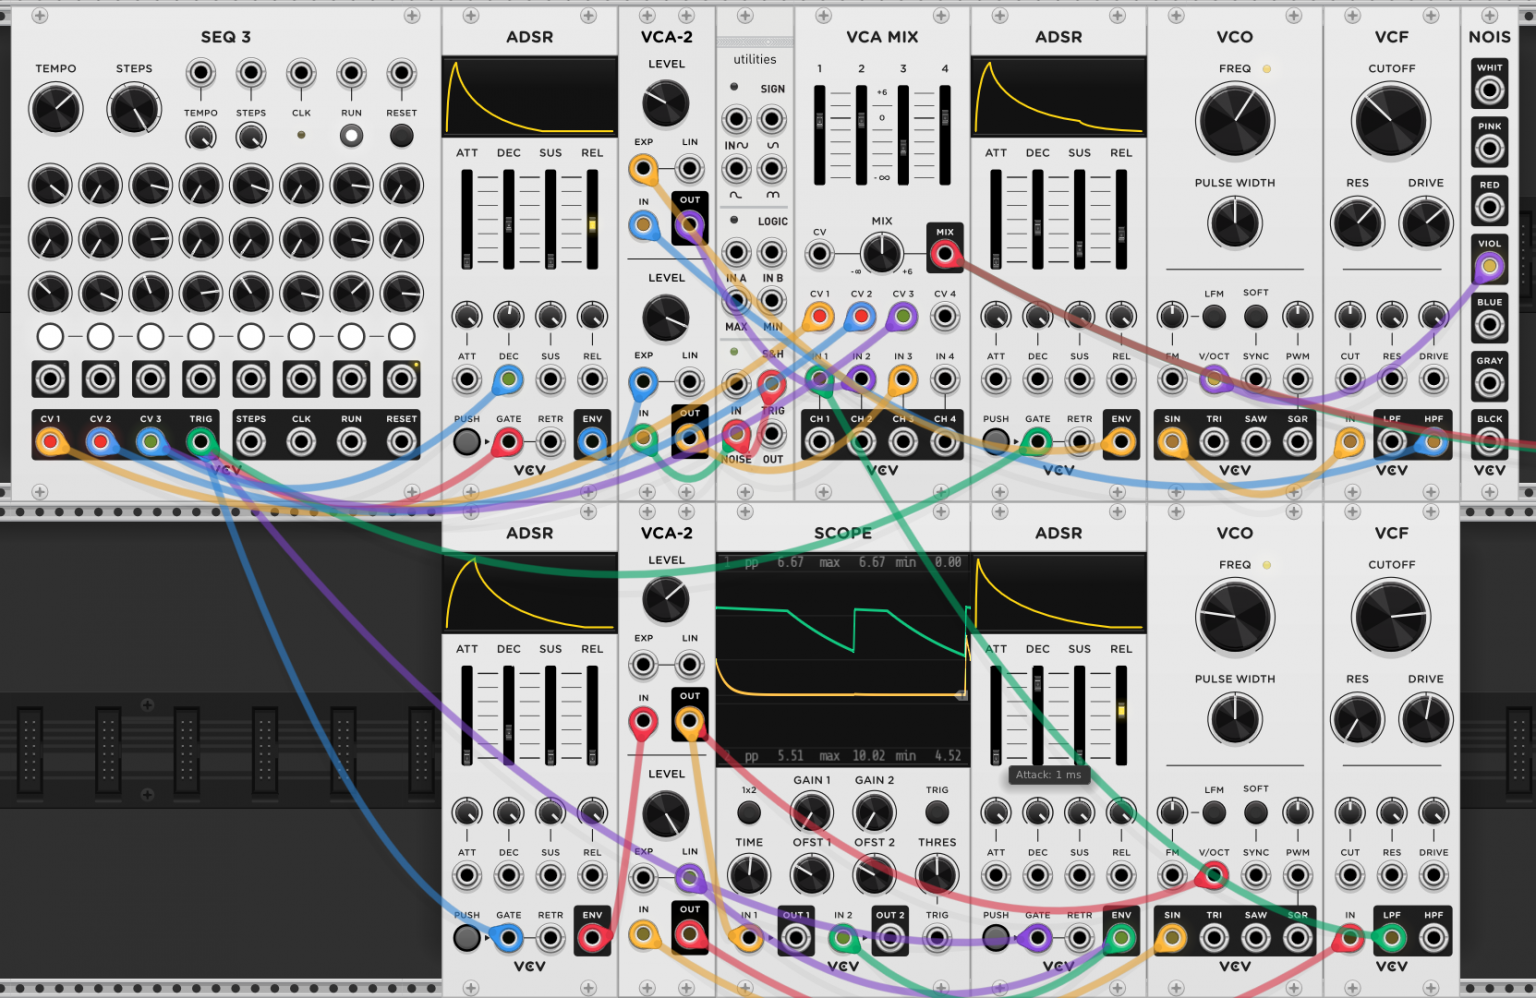Click the SEQ 3 CV 3 output jack
Image resolution: width=1536 pixels, height=998 pixels.
click(151, 441)
